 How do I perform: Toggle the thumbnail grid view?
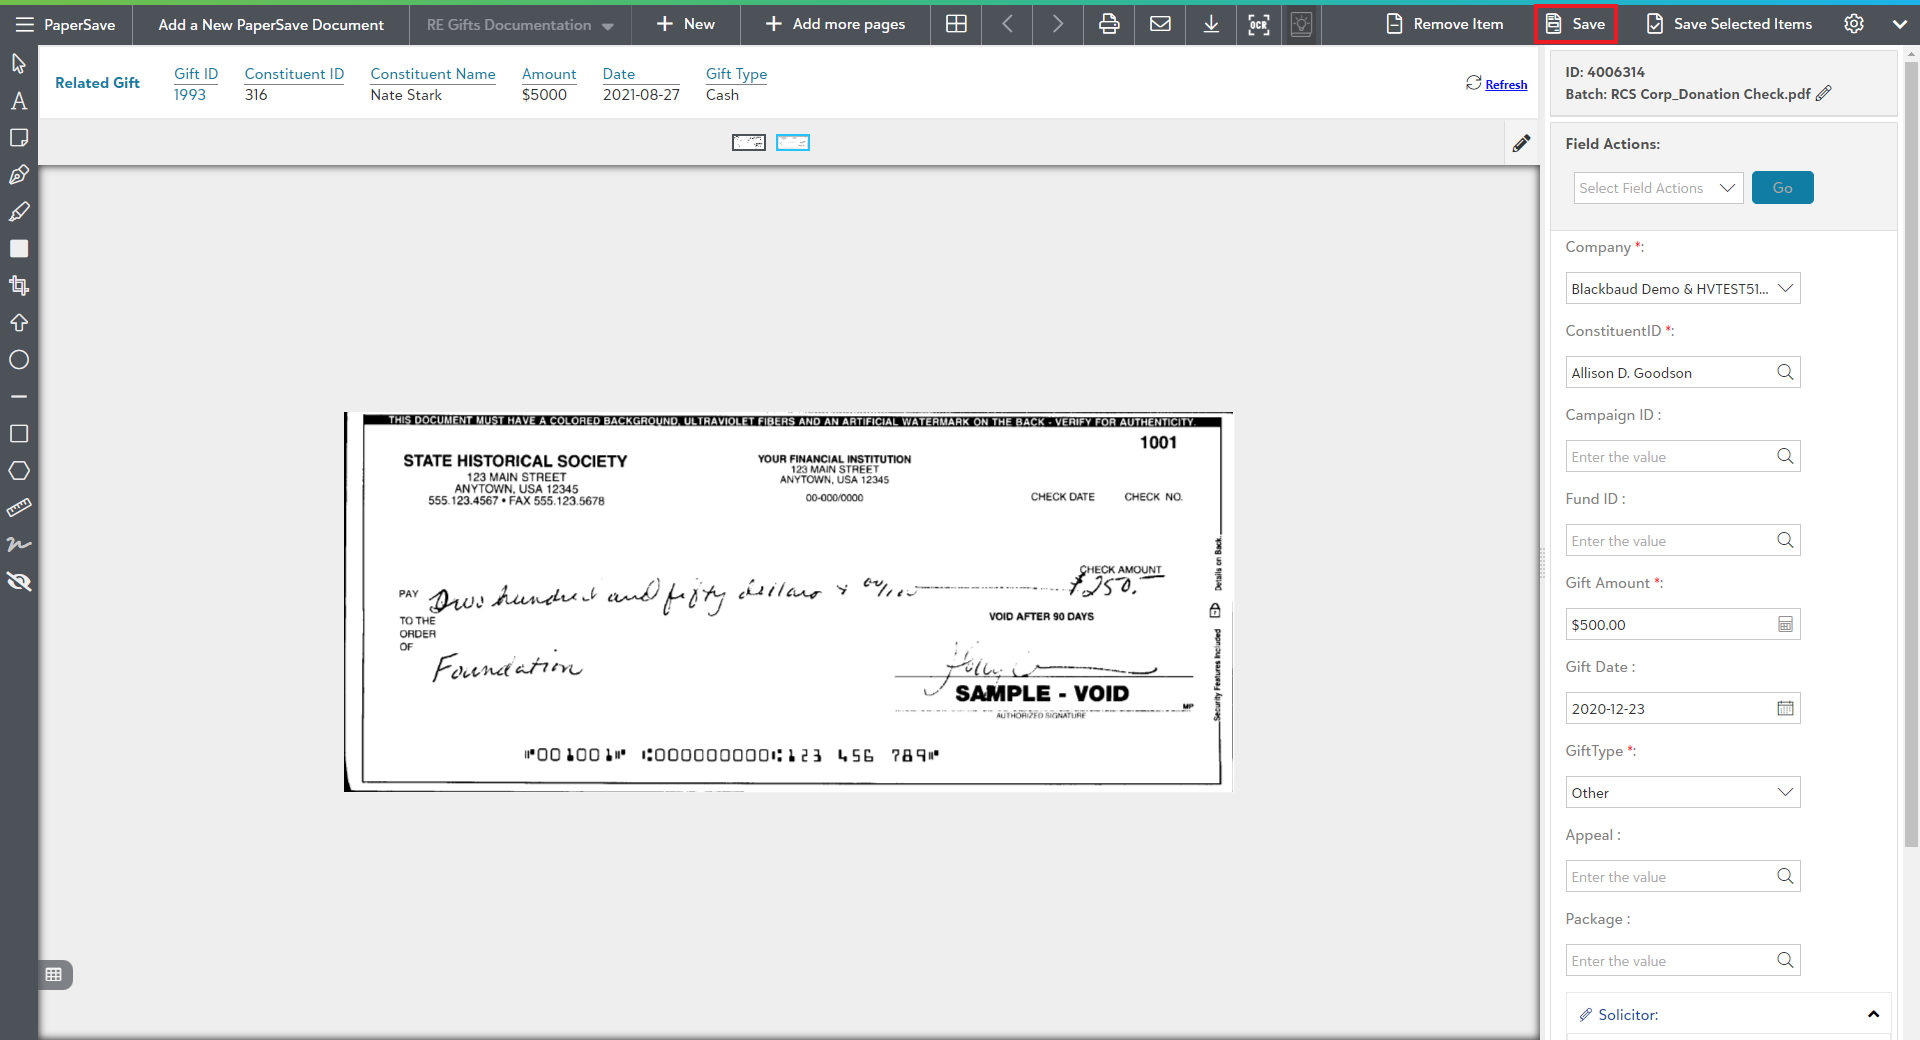956,24
